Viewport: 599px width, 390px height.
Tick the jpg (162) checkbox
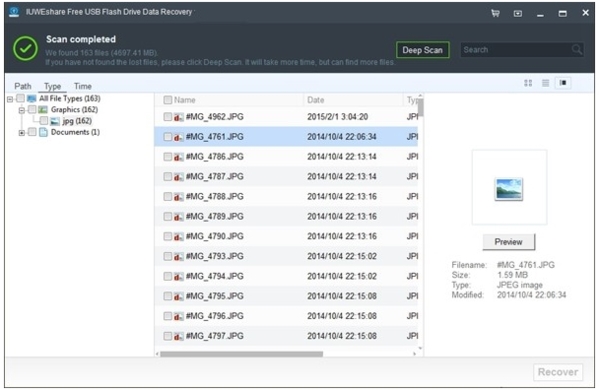click(44, 121)
